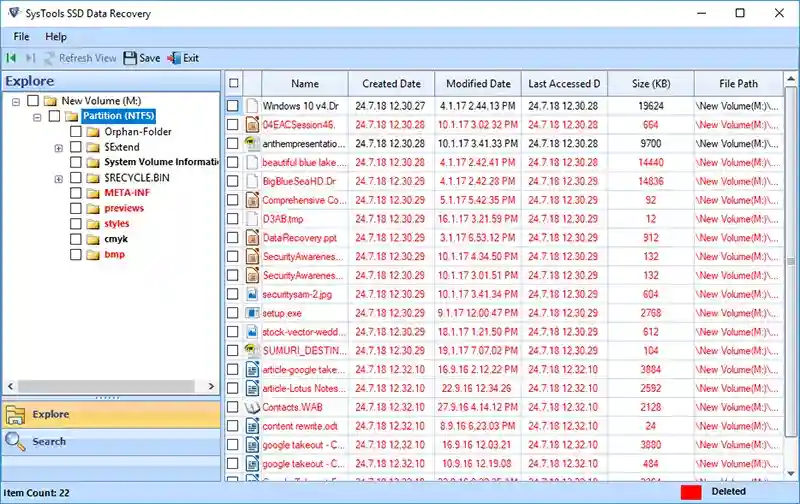Check the Orphan-Folder checkbox

coord(76,132)
